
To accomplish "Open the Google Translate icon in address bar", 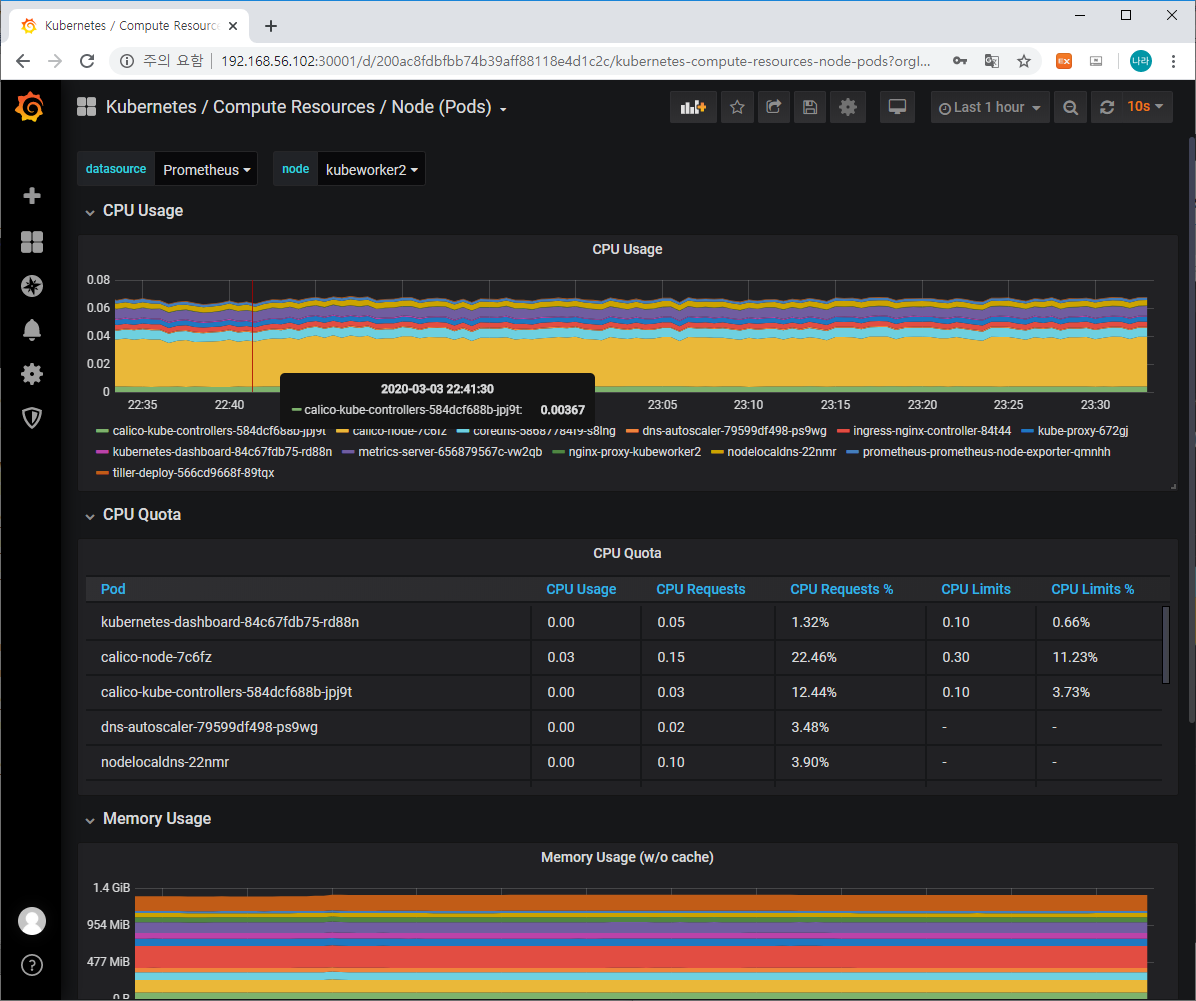I will [x=992, y=61].
